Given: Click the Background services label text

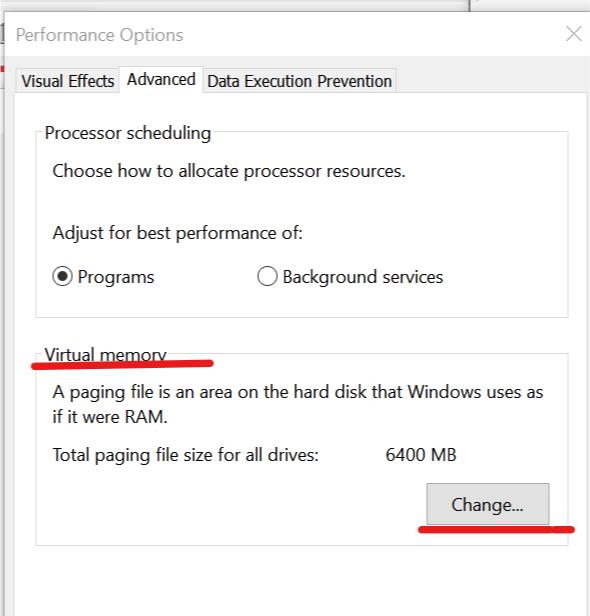Looking at the screenshot, I should tap(363, 277).
